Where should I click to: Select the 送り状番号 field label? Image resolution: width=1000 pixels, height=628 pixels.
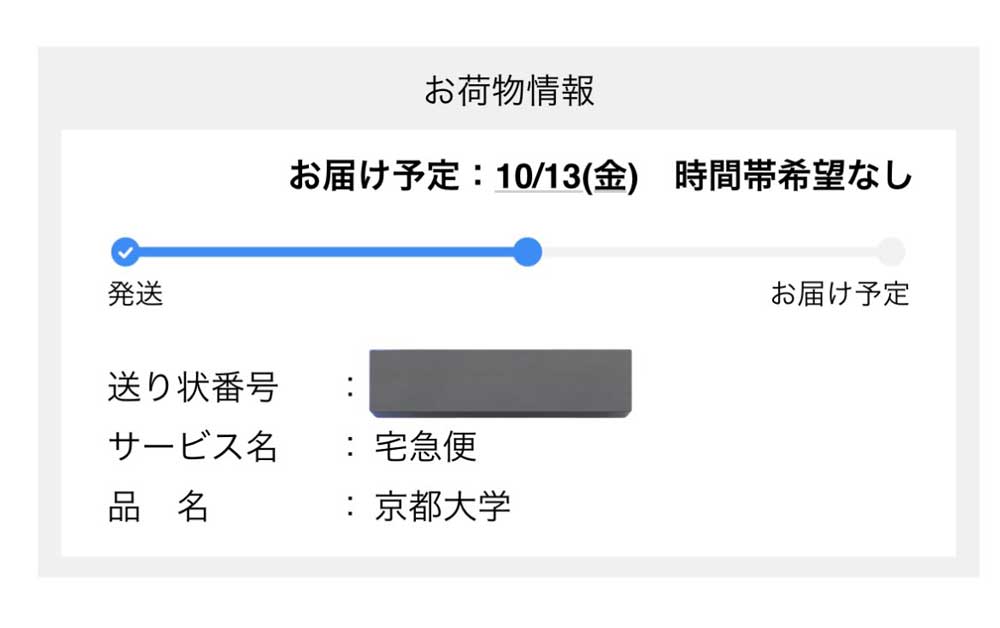(x=193, y=387)
